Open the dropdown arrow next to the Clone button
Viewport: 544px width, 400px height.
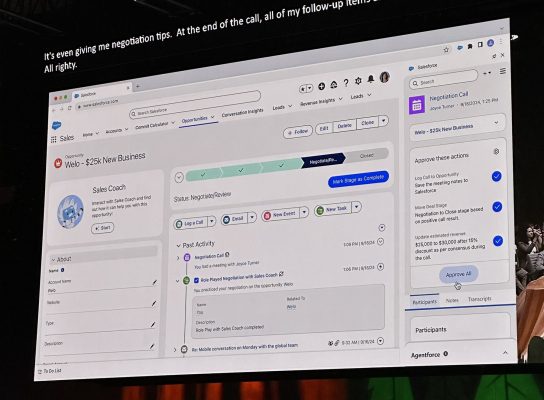tap(383, 121)
